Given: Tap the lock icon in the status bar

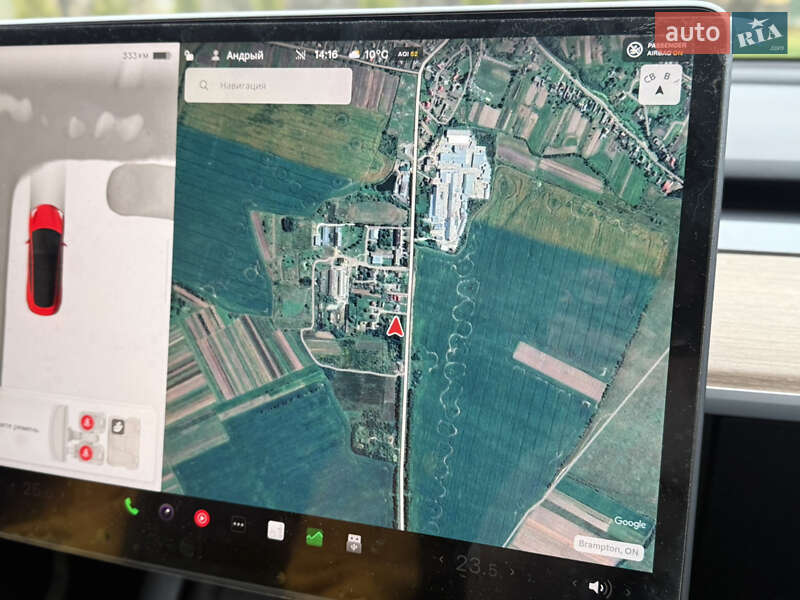Looking at the screenshot, I should pos(189,54).
